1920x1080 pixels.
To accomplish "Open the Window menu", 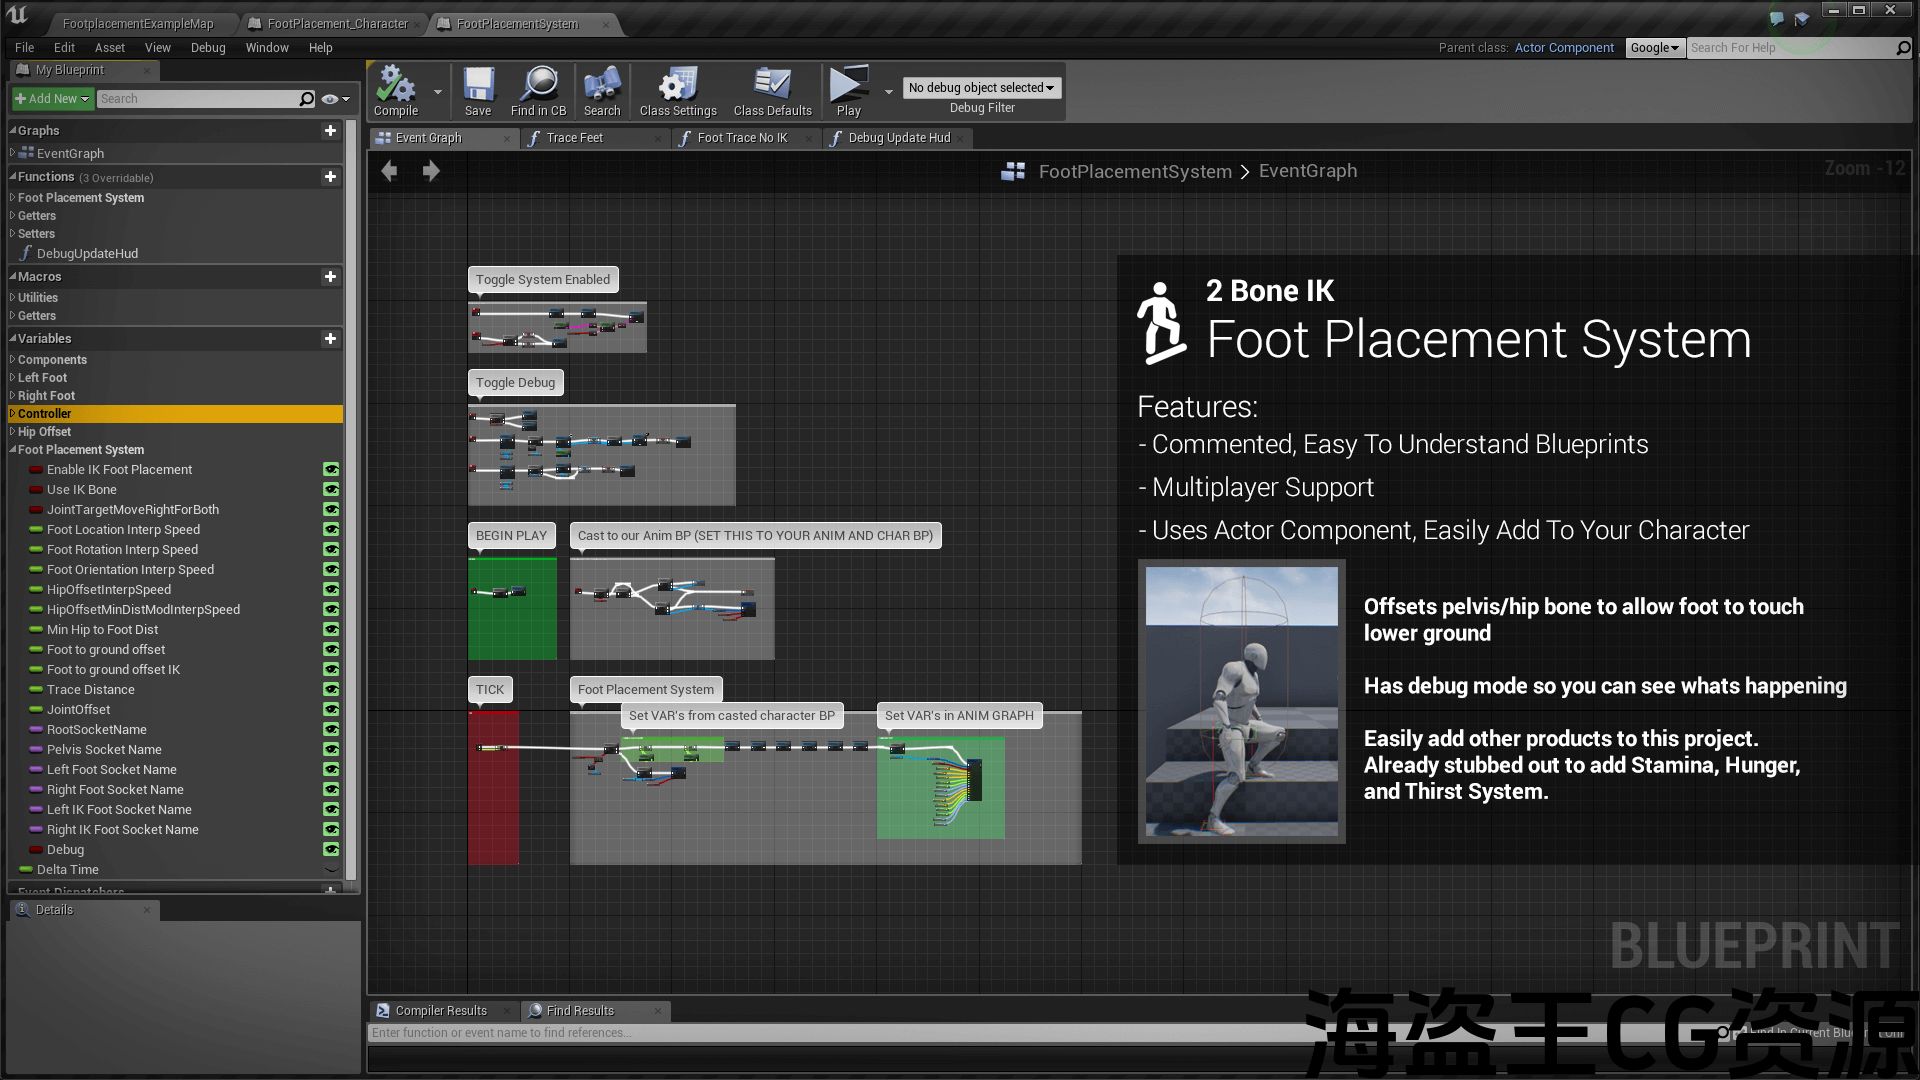I will click(267, 48).
